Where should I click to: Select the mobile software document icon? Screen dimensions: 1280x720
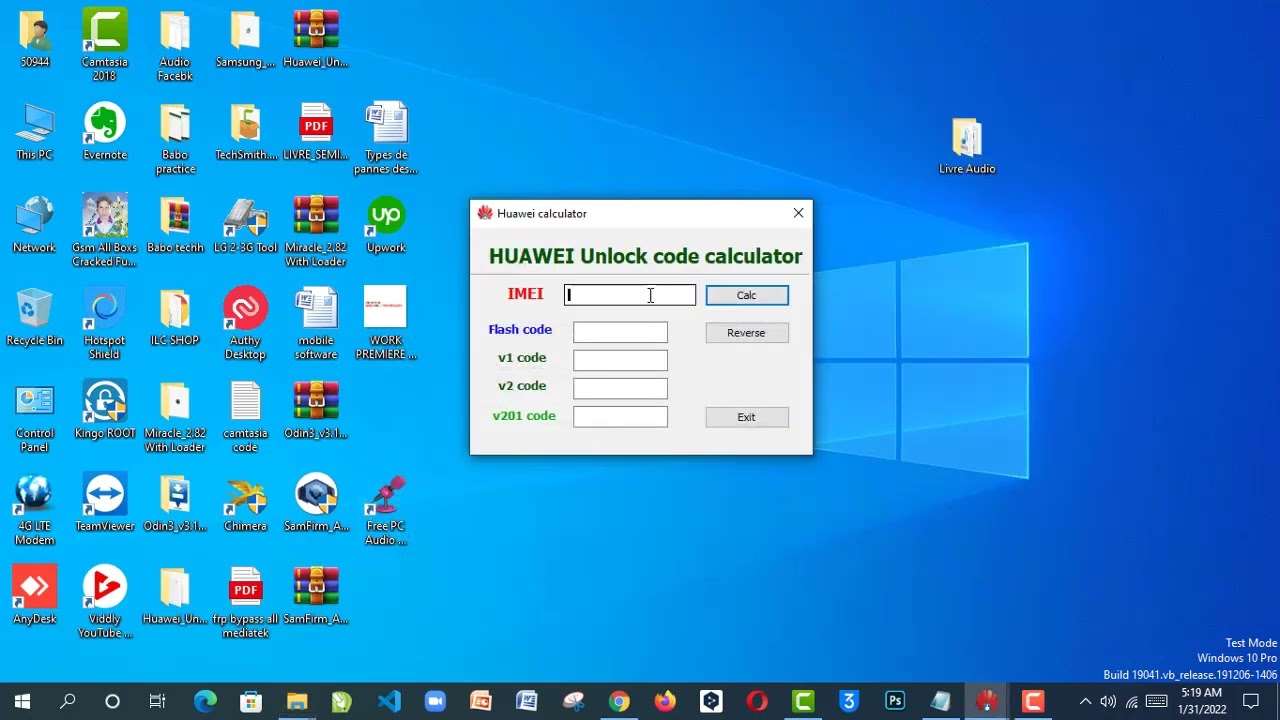click(x=316, y=324)
